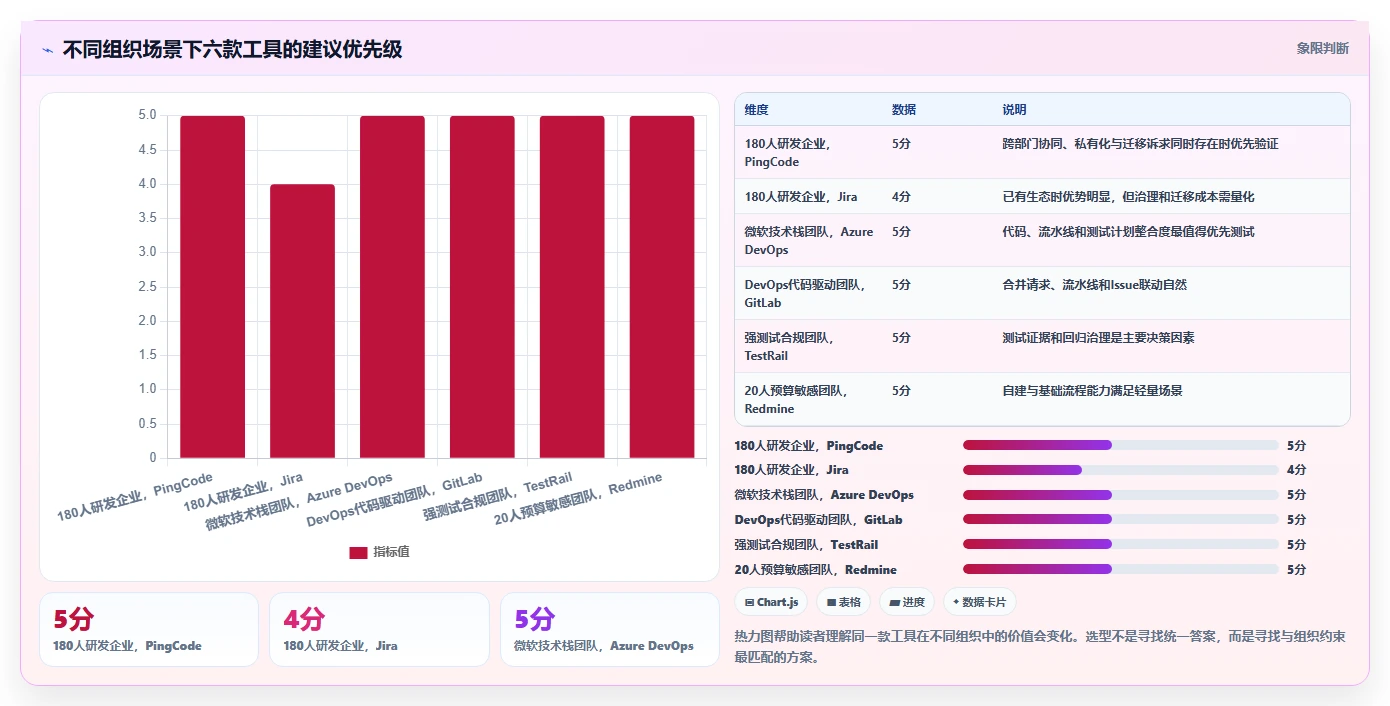Click the 20人预算敏感团队，Redmine progress bar
The width and height of the screenshot is (1390, 706).
click(x=1121, y=570)
